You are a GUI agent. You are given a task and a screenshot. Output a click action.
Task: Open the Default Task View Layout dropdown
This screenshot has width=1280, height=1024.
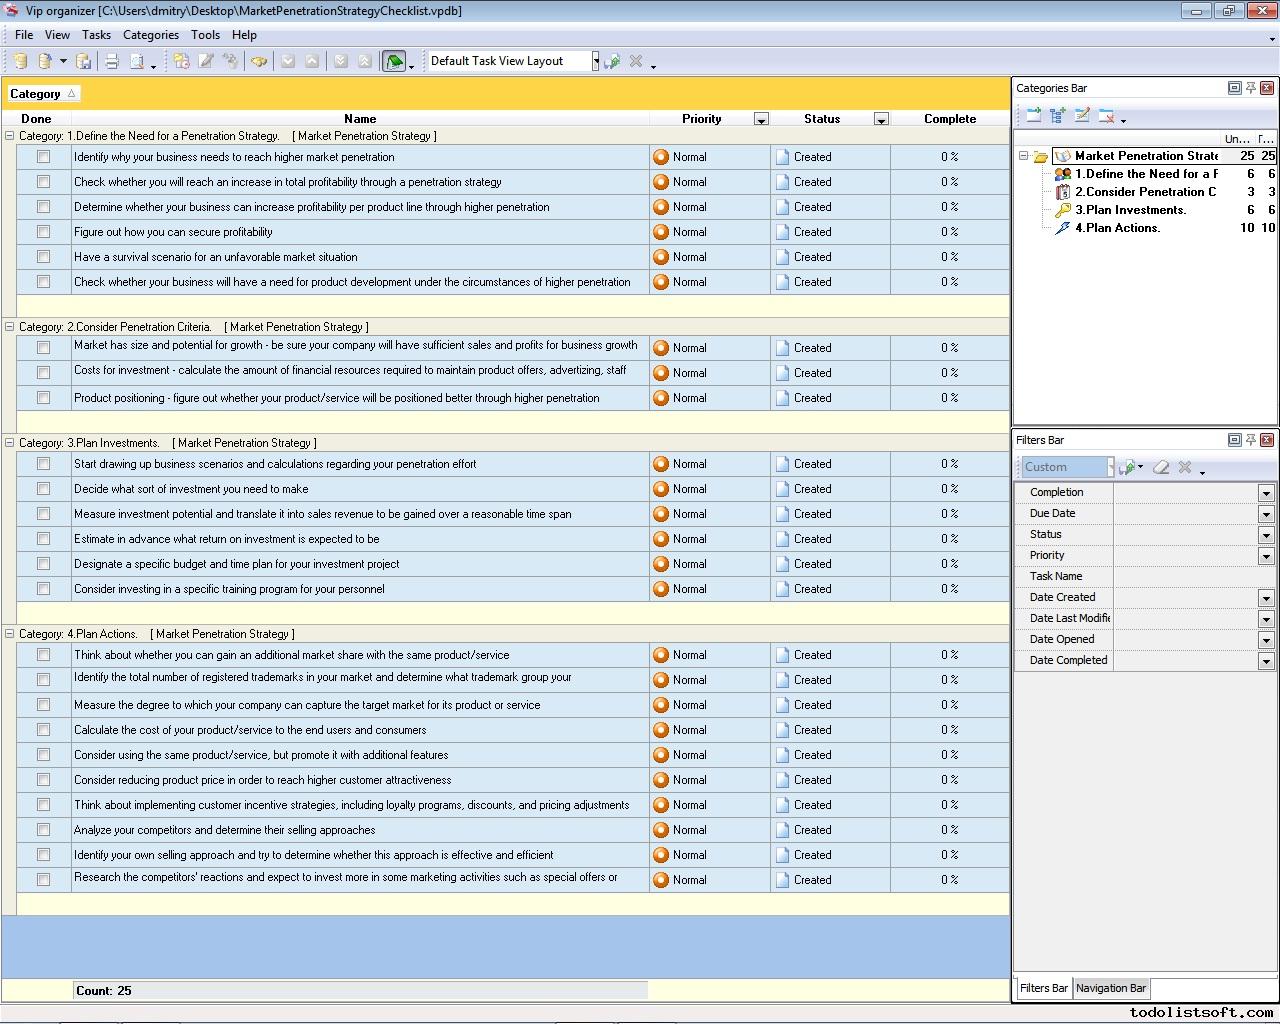click(x=595, y=61)
